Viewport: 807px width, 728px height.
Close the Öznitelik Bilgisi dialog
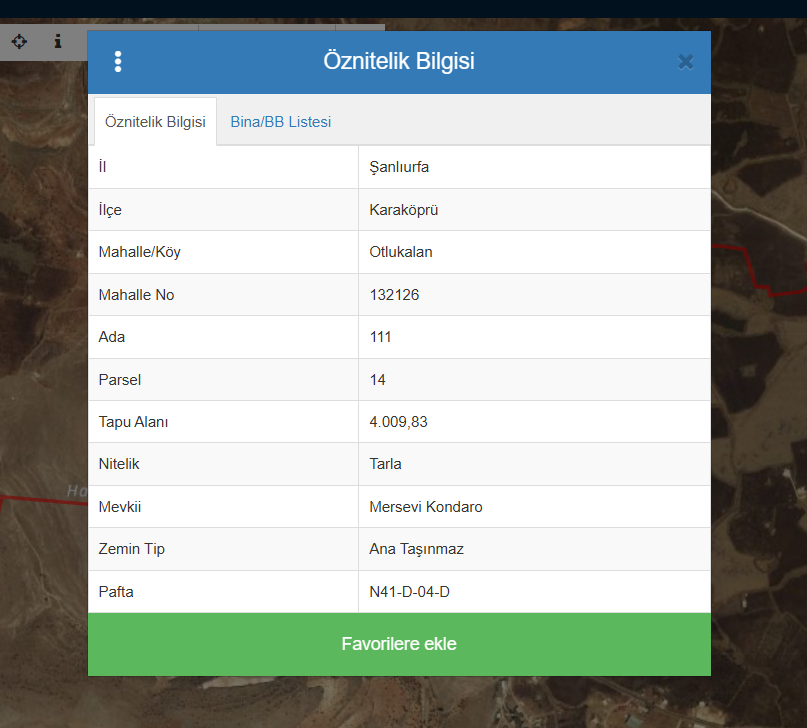tap(685, 62)
